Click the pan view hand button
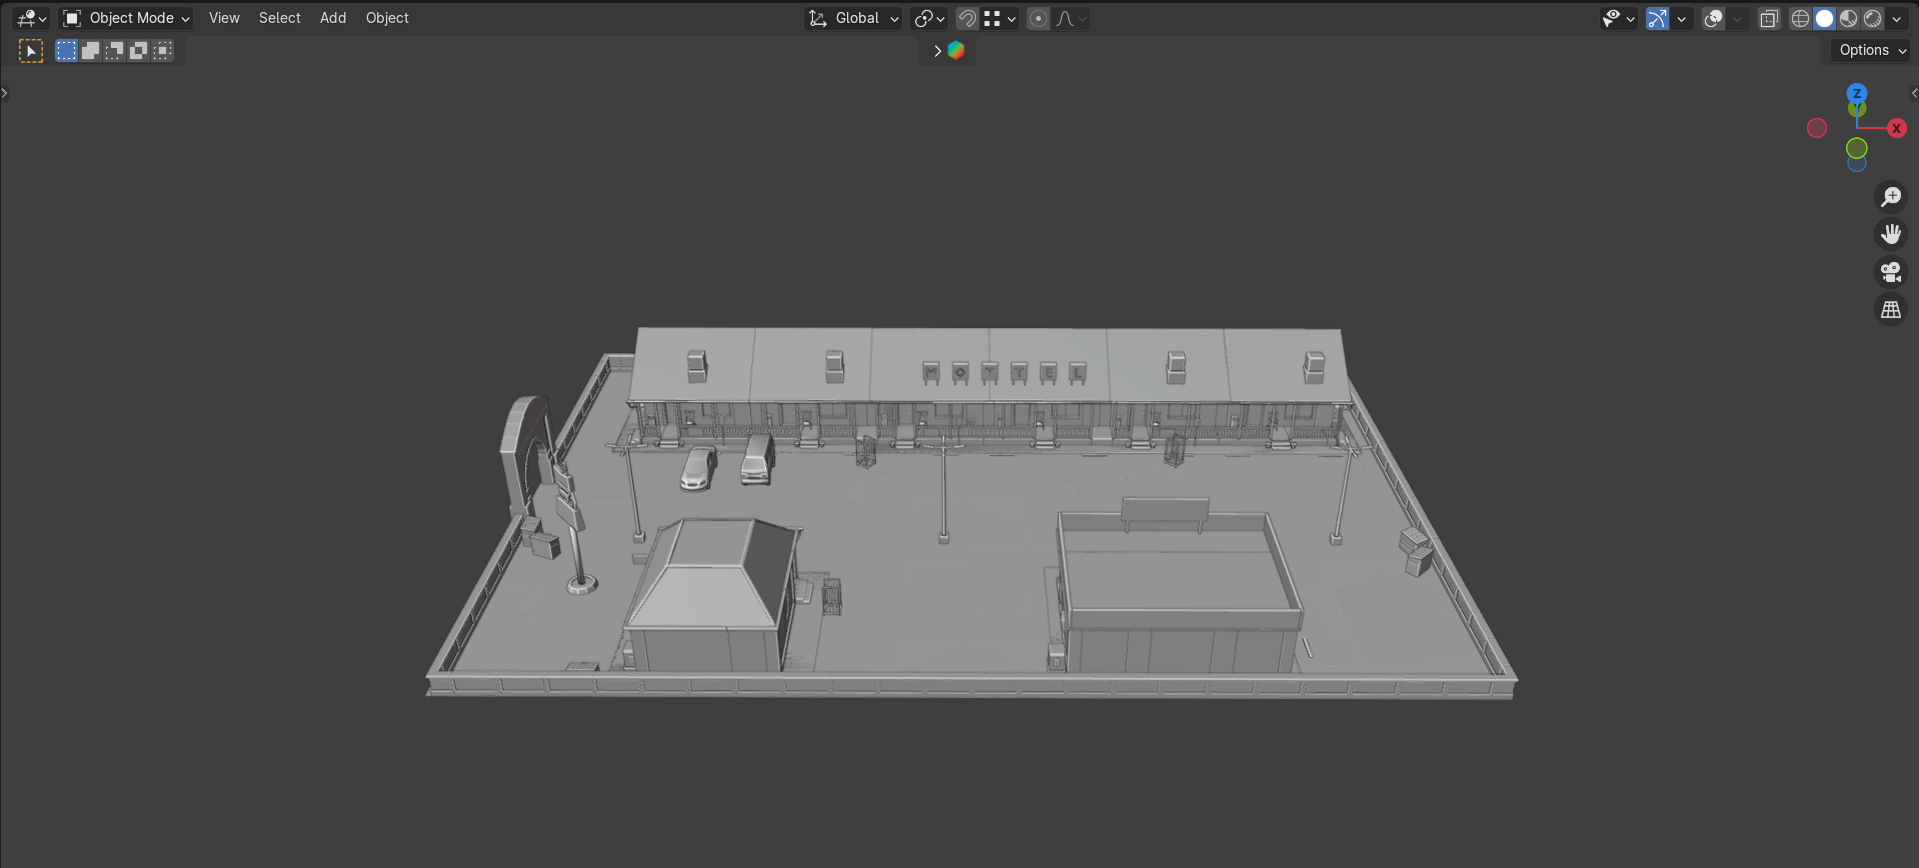 click(x=1891, y=234)
